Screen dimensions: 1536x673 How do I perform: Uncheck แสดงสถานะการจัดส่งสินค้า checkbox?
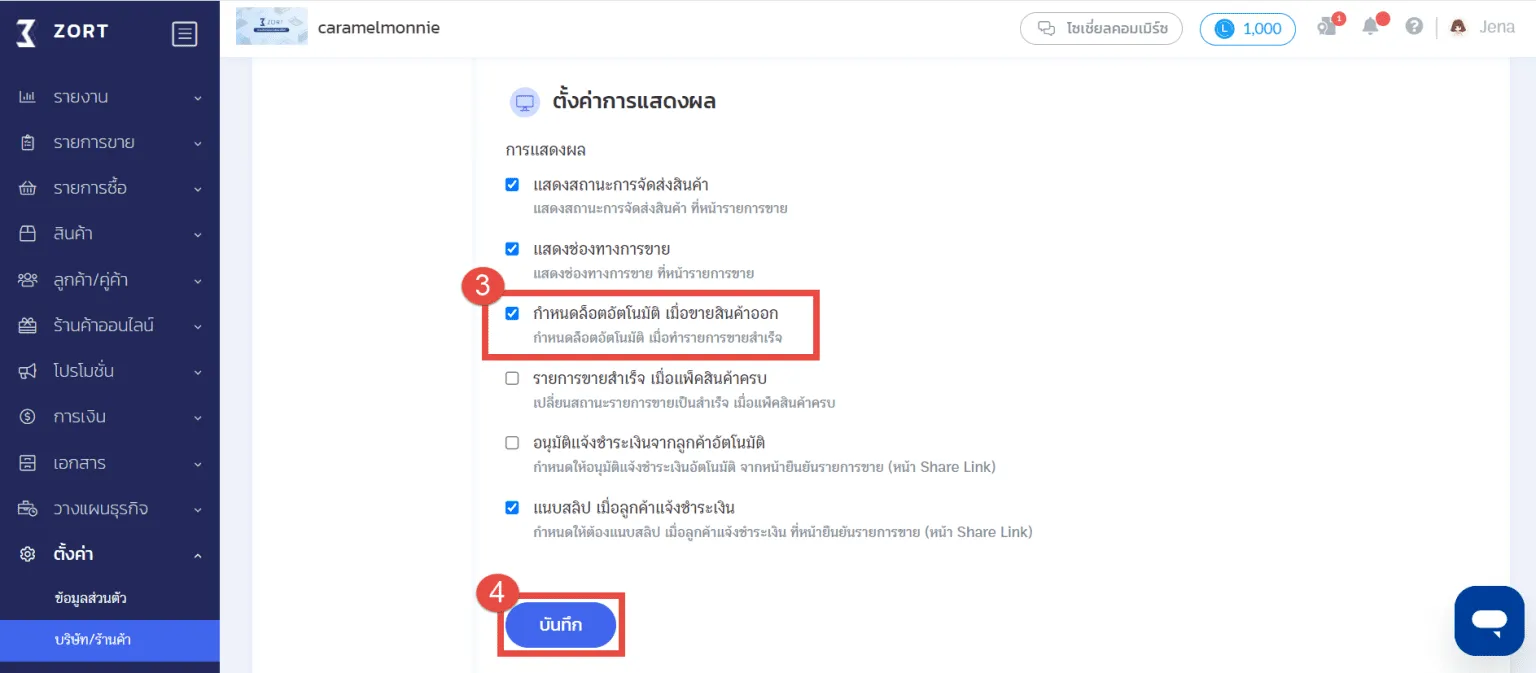pyautogui.click(x=512, y=185)
